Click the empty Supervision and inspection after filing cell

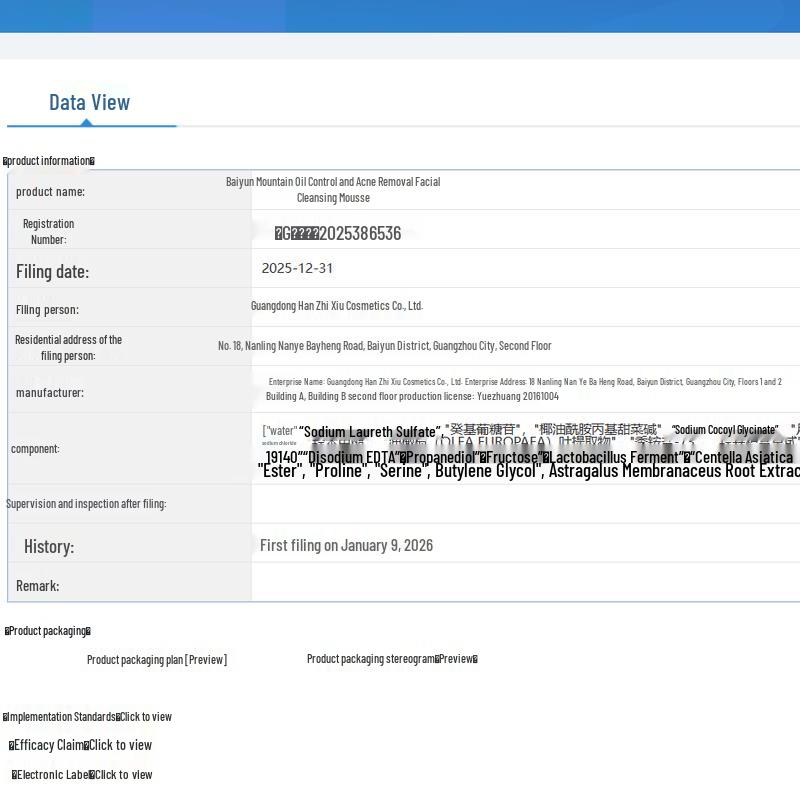coord(525,504)
